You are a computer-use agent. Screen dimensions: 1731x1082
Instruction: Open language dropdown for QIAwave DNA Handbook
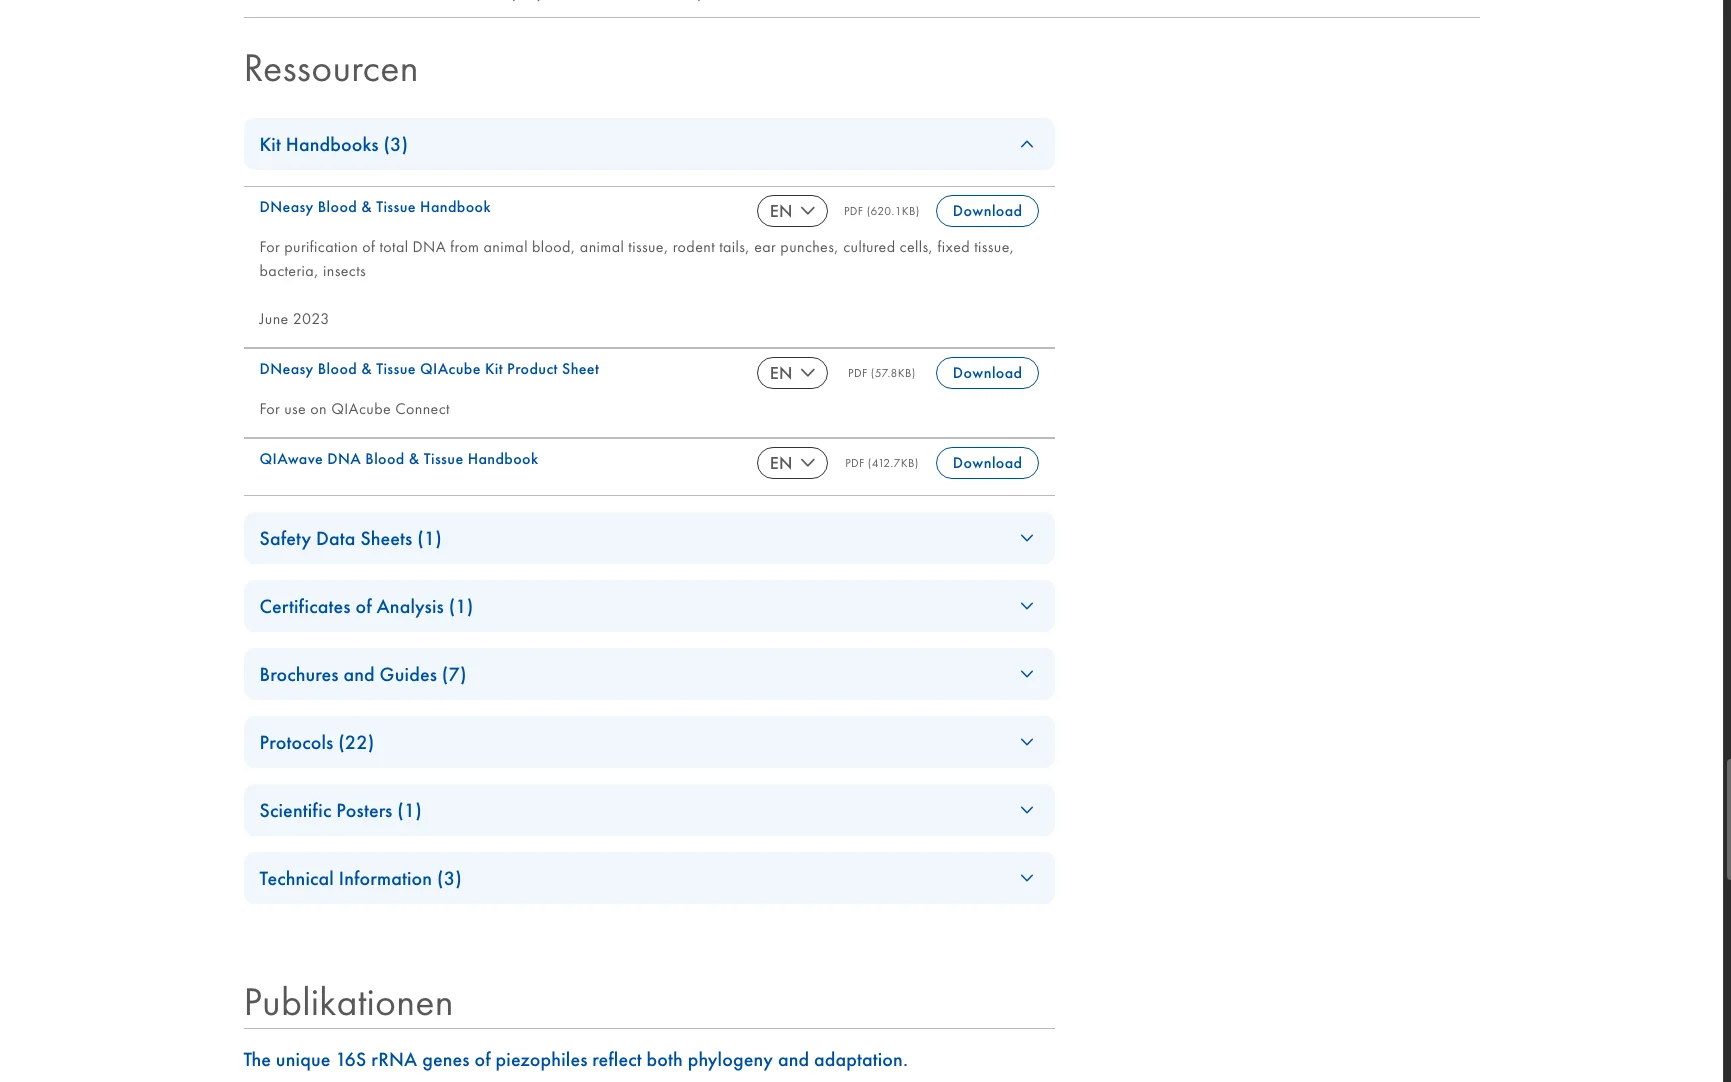click(792, 463)
